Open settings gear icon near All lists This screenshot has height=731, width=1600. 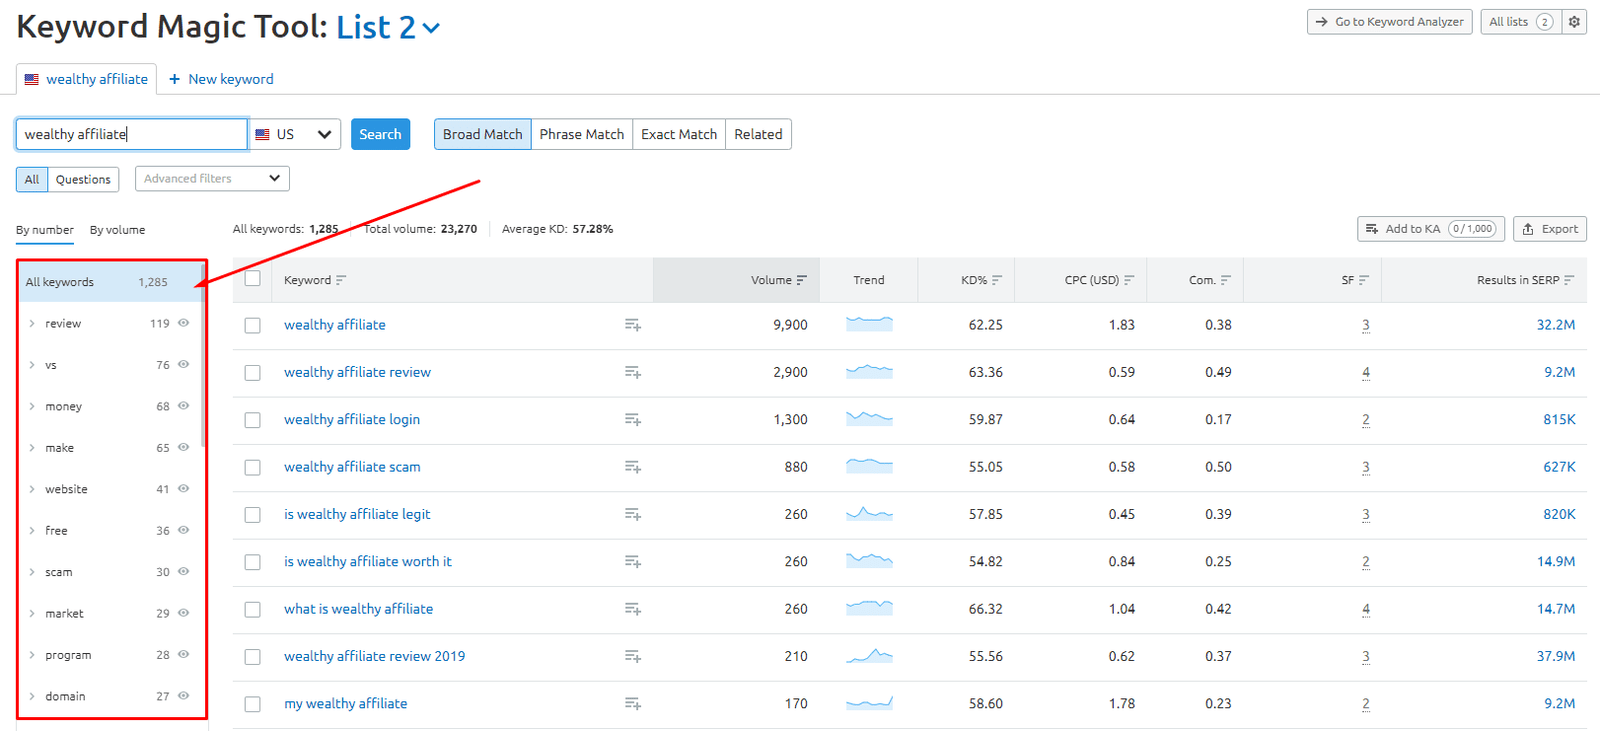(x=1574, y=22)
